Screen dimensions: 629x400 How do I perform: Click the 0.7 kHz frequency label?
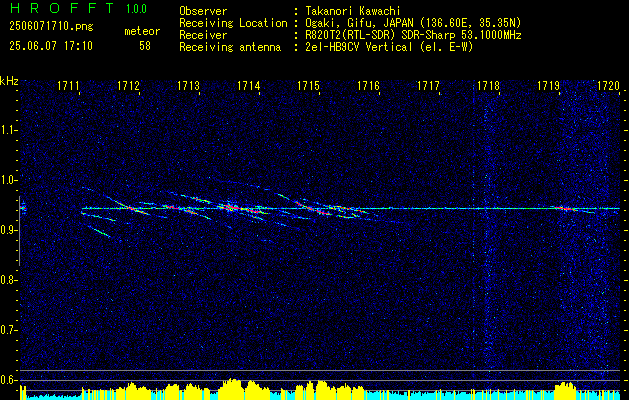coord(9,330)
